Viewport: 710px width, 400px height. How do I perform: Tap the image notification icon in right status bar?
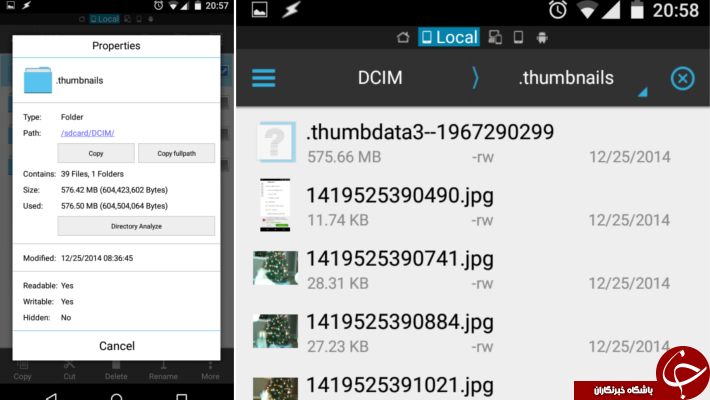click(x=259, y=10)
